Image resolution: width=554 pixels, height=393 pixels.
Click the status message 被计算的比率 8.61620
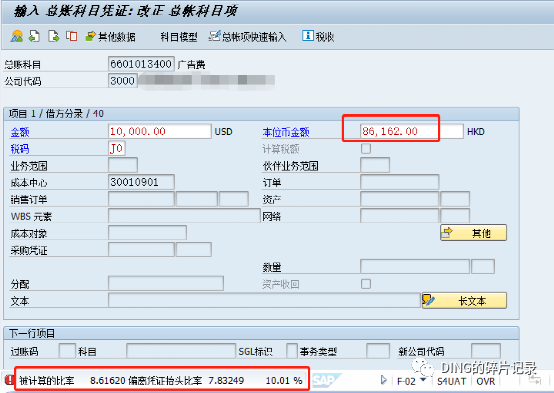pos(72,380)
